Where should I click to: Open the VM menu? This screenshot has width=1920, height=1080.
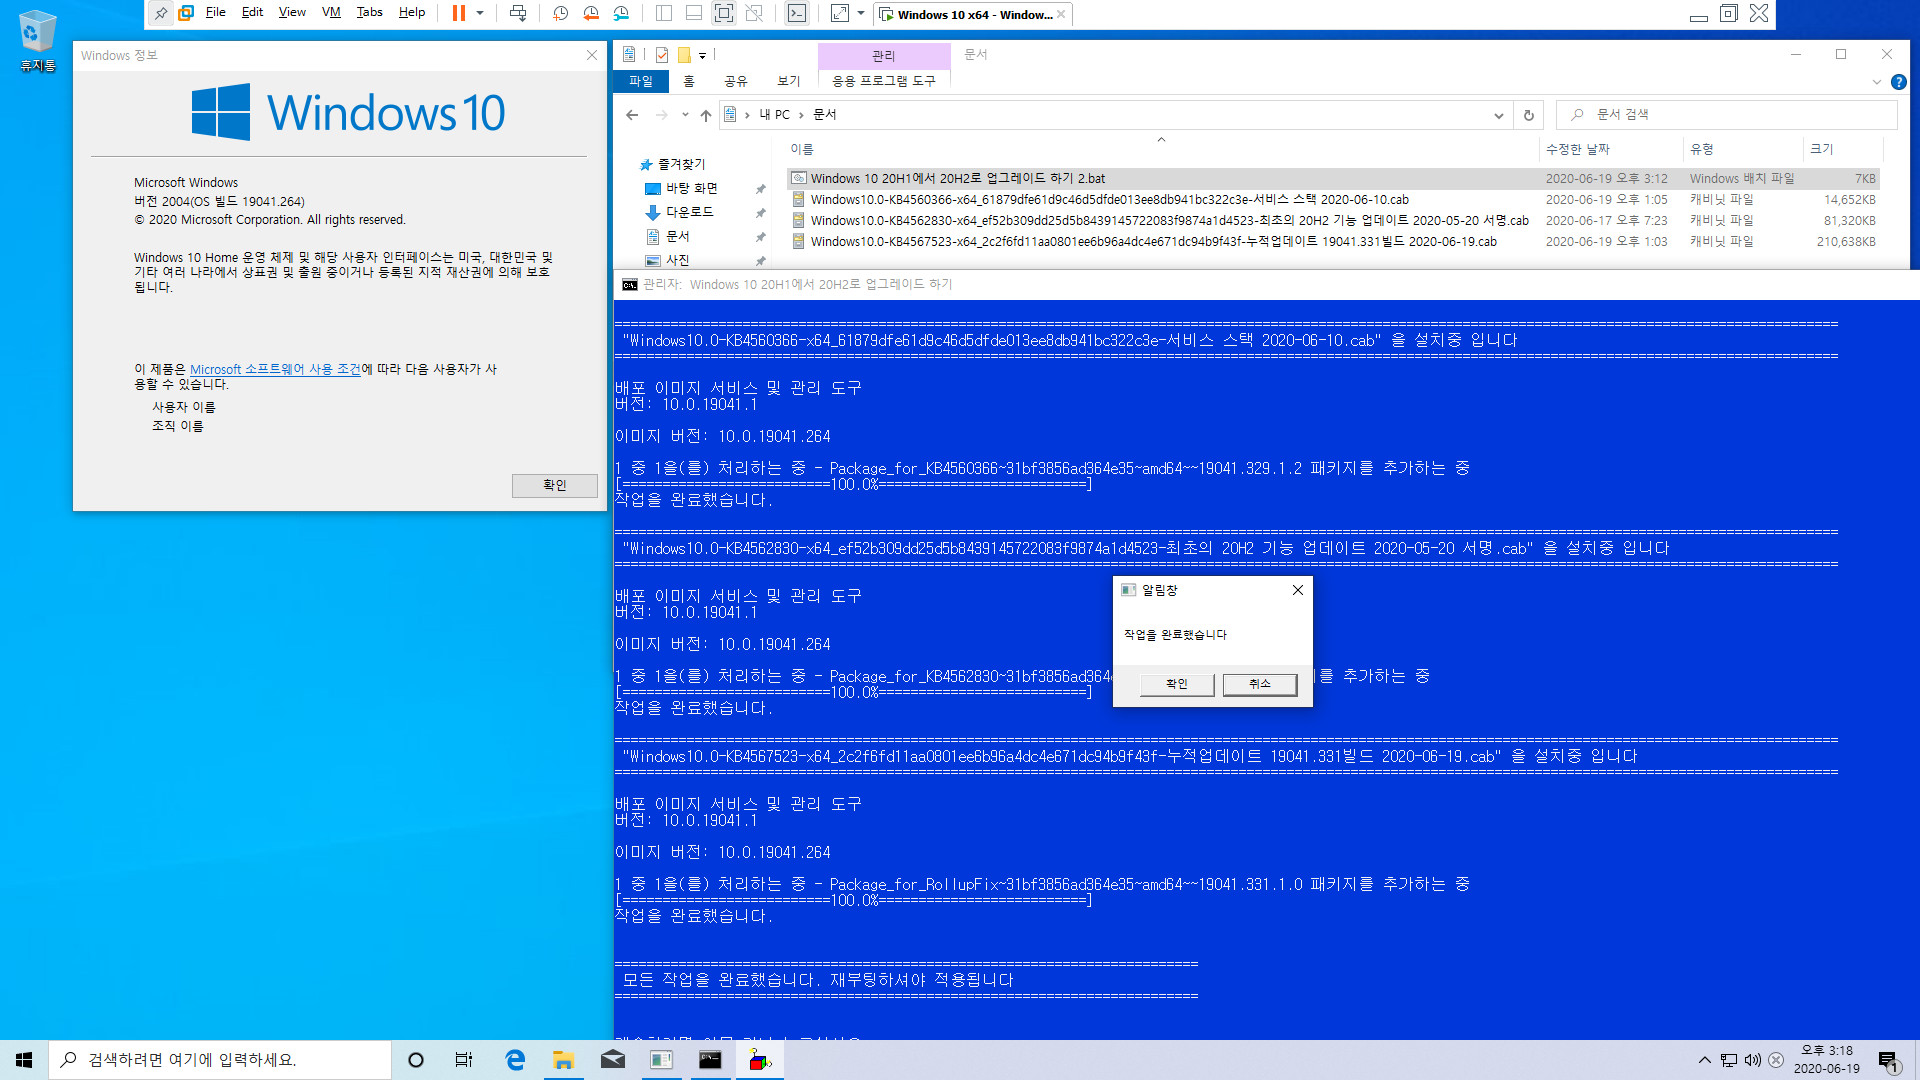point(331,12)
